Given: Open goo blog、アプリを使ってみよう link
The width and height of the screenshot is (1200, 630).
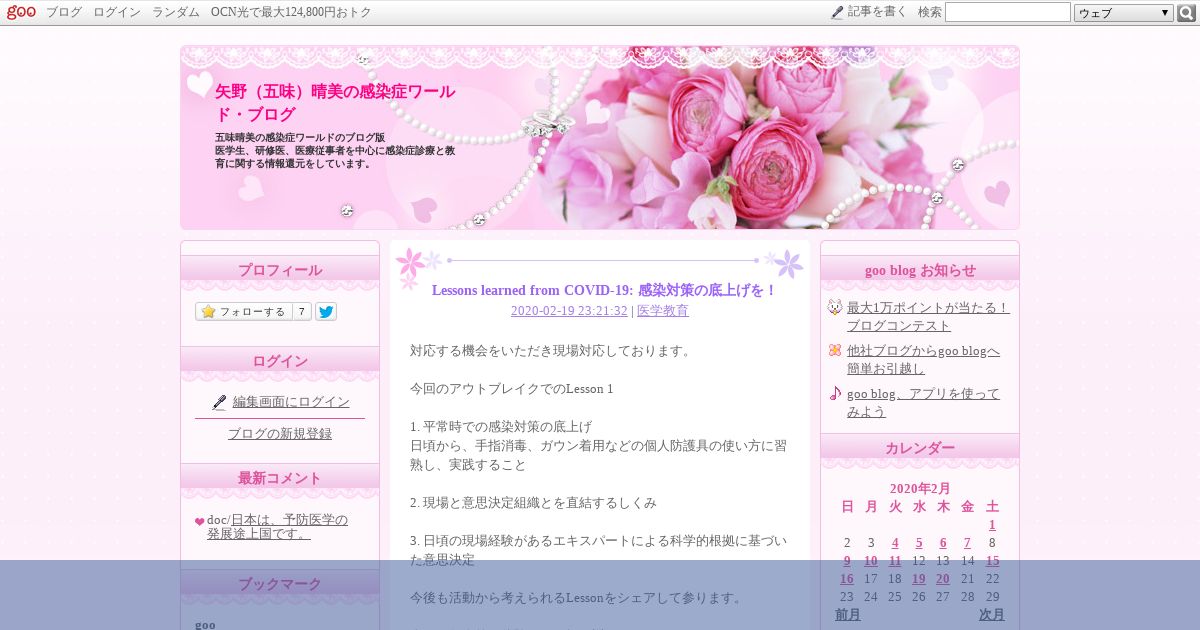Looking at the screenshot, I should (923, 403).
